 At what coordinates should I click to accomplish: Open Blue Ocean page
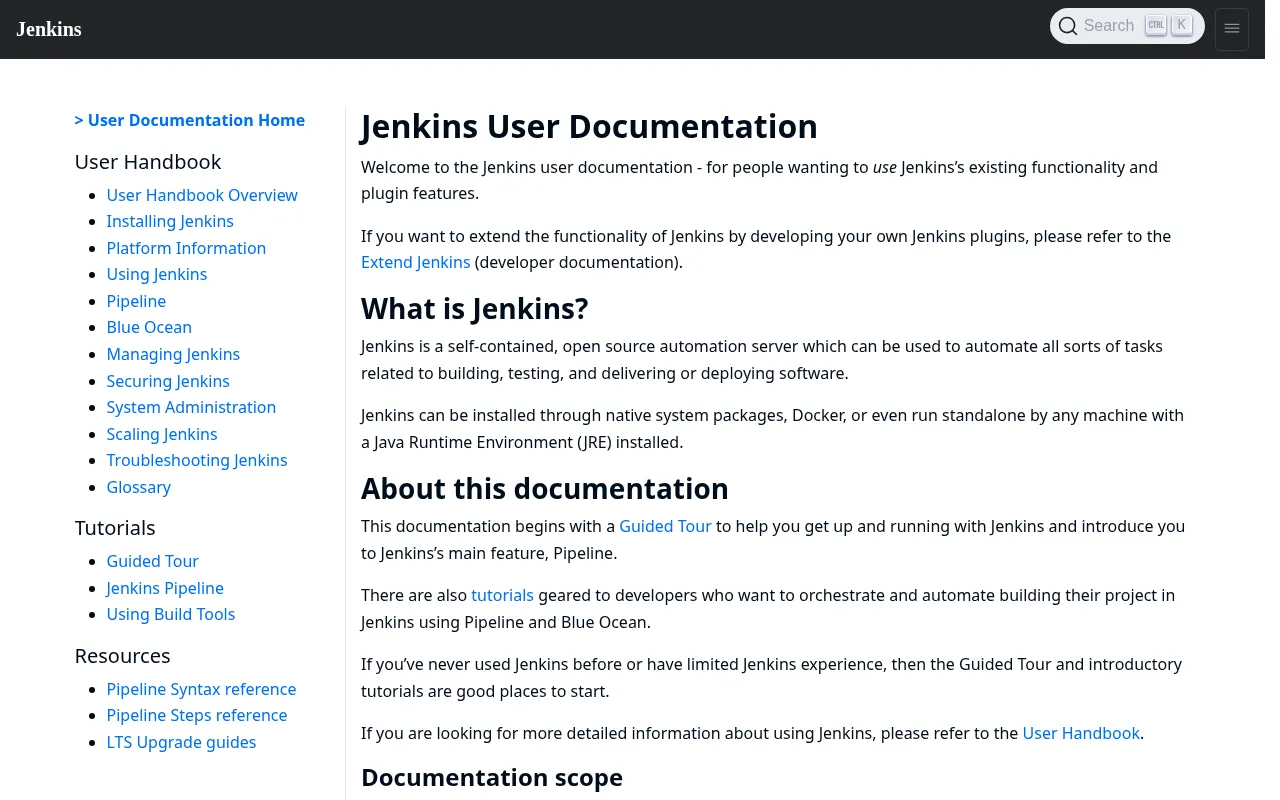point(149,327)
